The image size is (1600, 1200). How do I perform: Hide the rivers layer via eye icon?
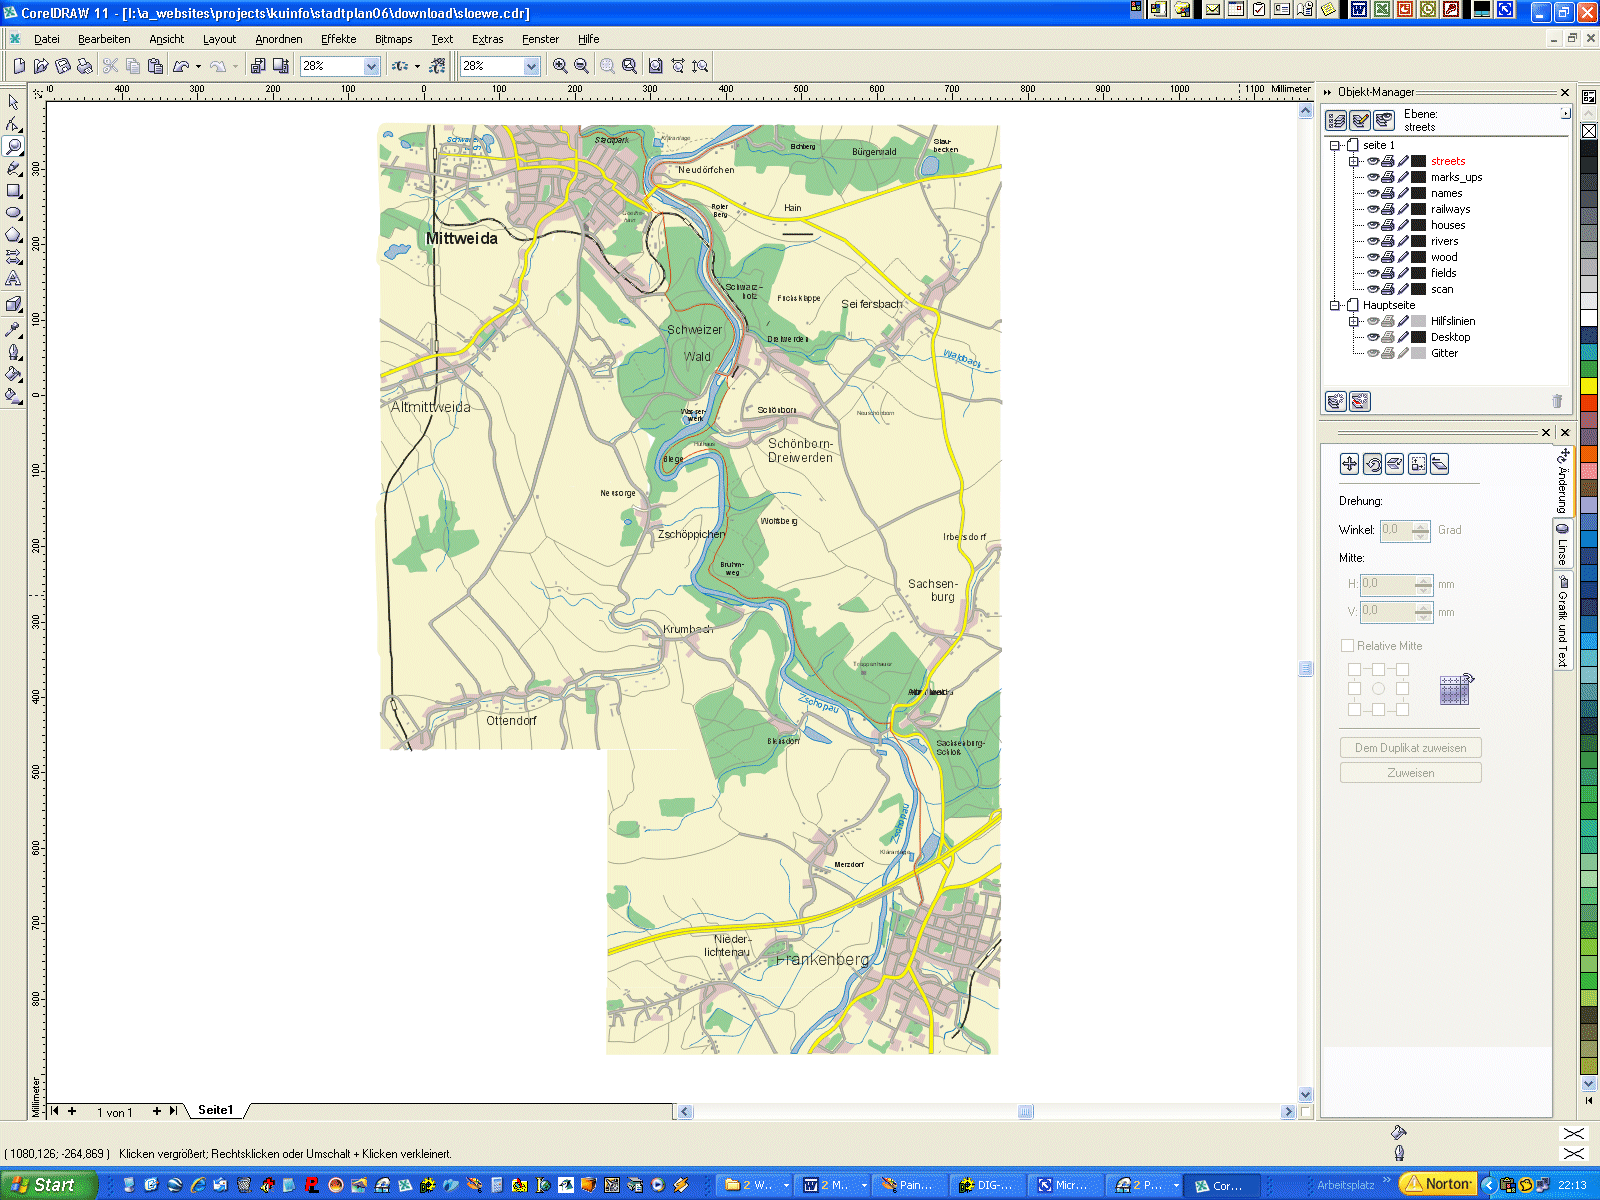tap(1373, 241)
